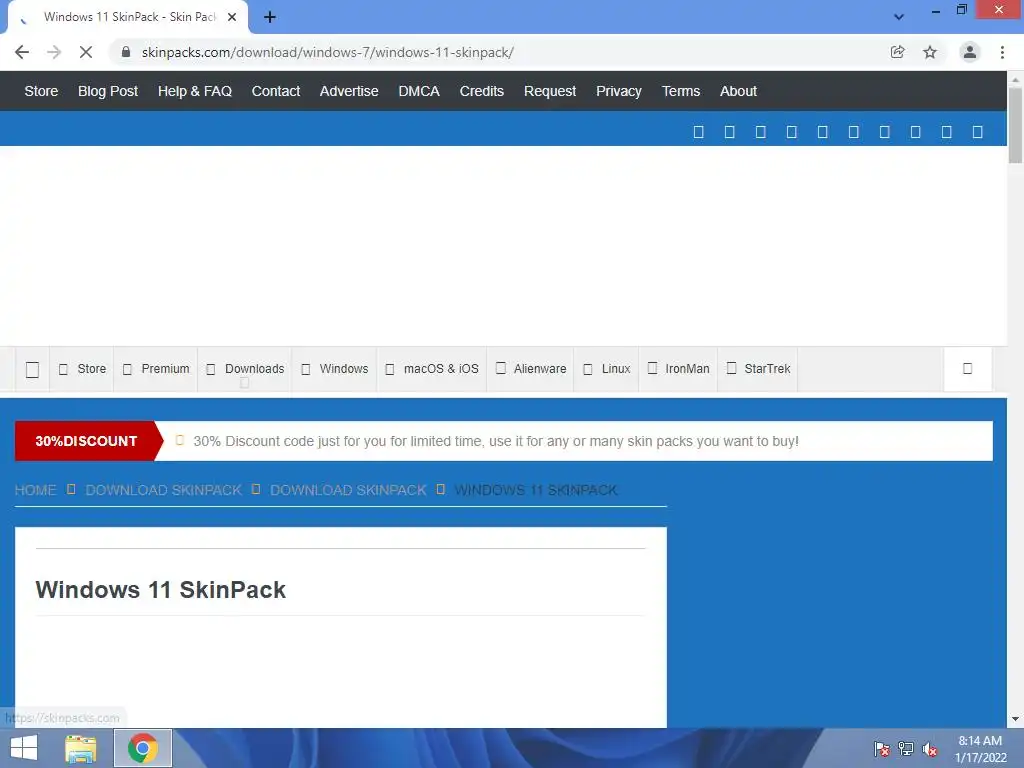This screenshot has width=1024, height=768.
Task: Select the Windows 11 SkinPack tab
Action: tap(128, 17)
